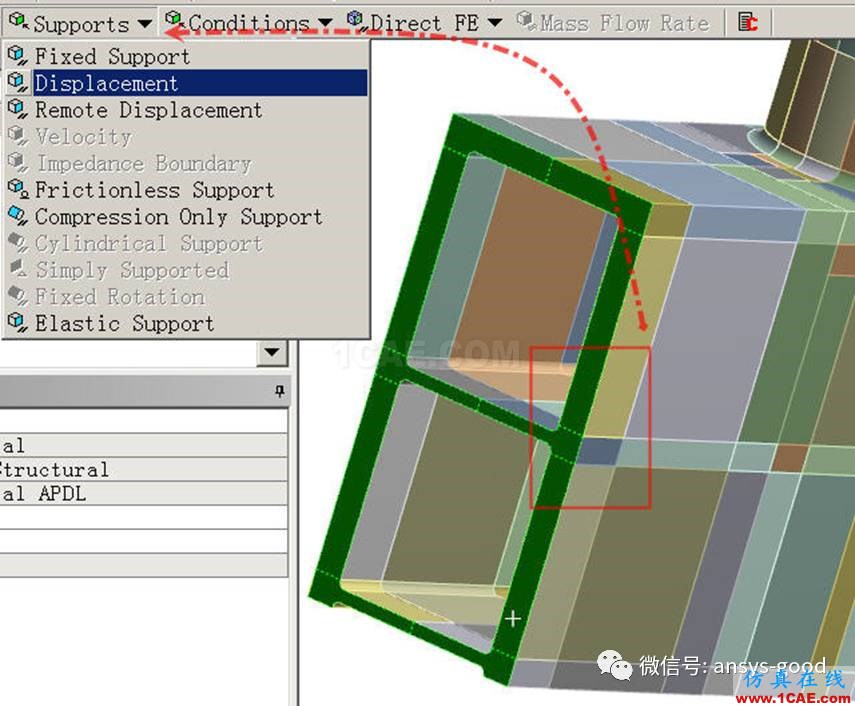This screenshot has width=855, height=706.
Task: Select the short row ending in 'al'
Action: (143, 445)
